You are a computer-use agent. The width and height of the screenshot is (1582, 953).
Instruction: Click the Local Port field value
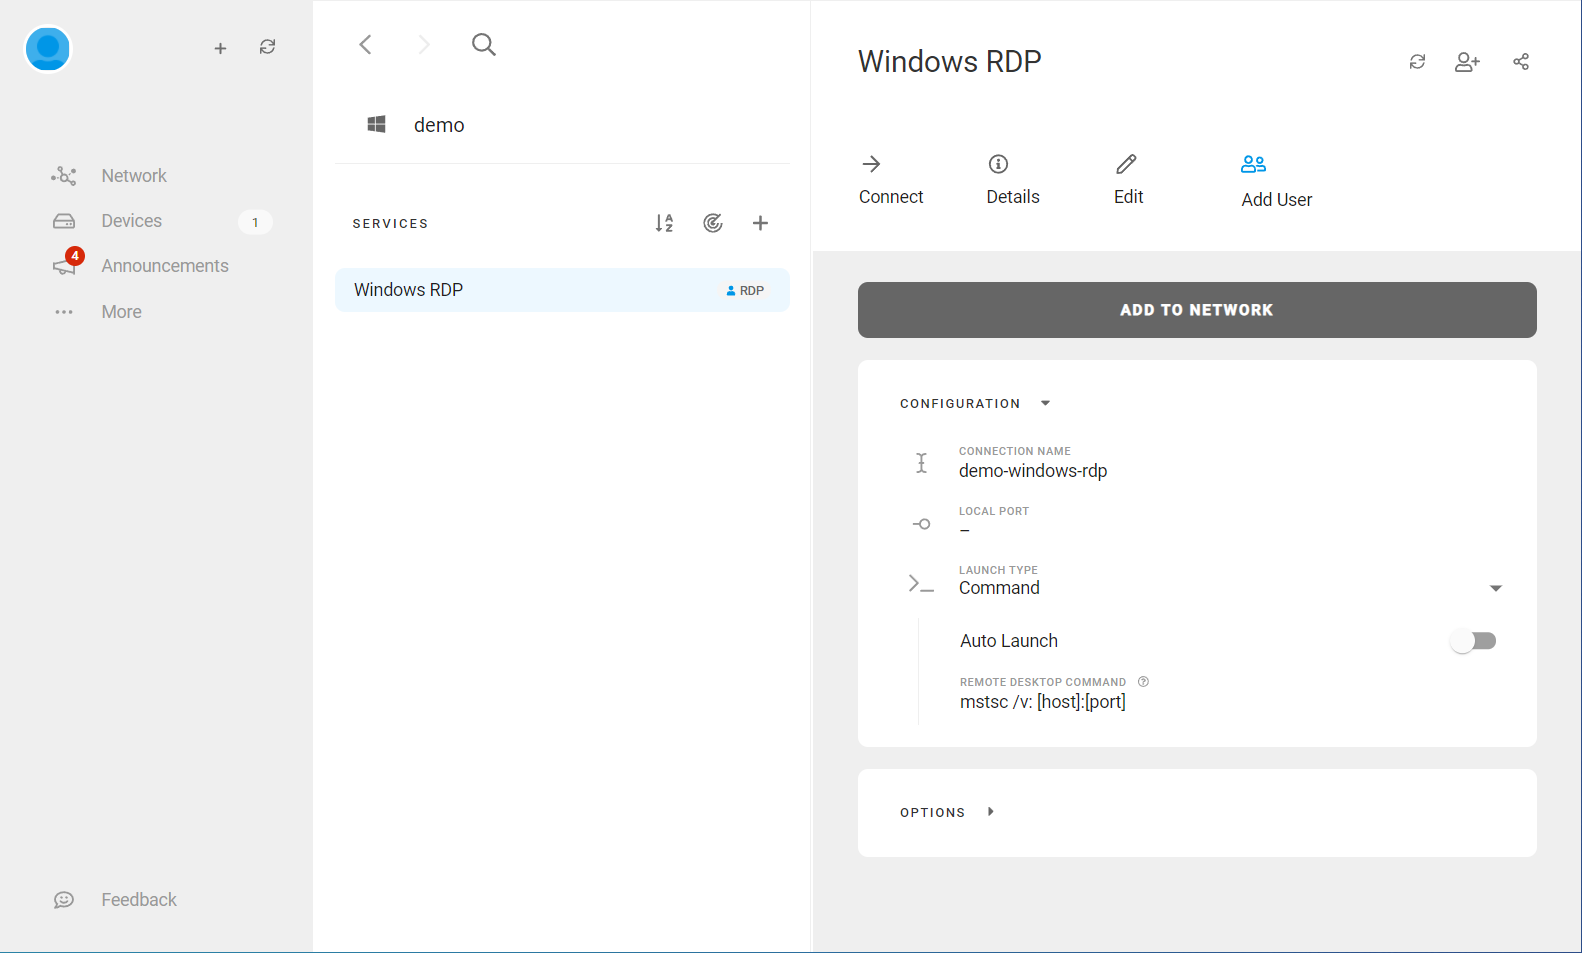(x=965, y=531)
